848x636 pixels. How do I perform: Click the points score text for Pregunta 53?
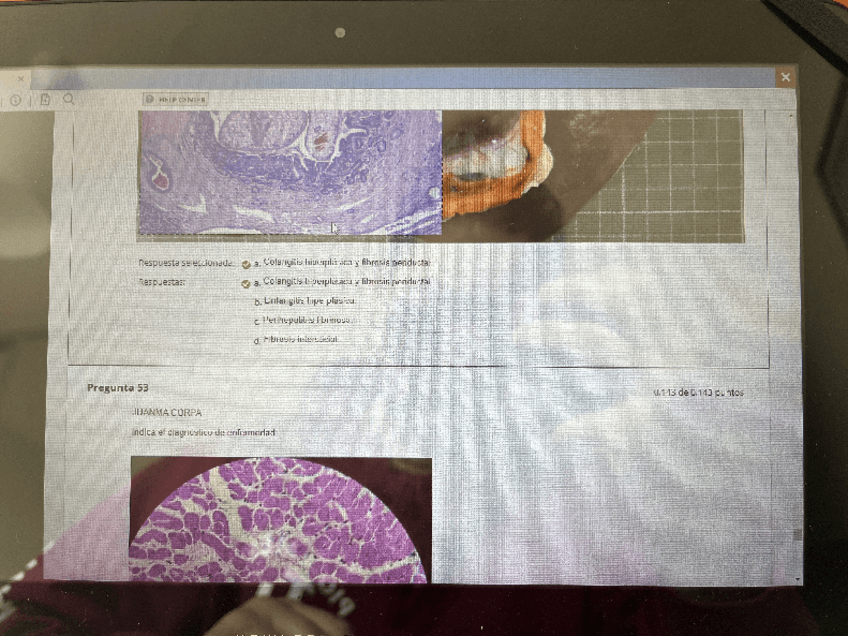pyautogui.click(x=698, y=393)
